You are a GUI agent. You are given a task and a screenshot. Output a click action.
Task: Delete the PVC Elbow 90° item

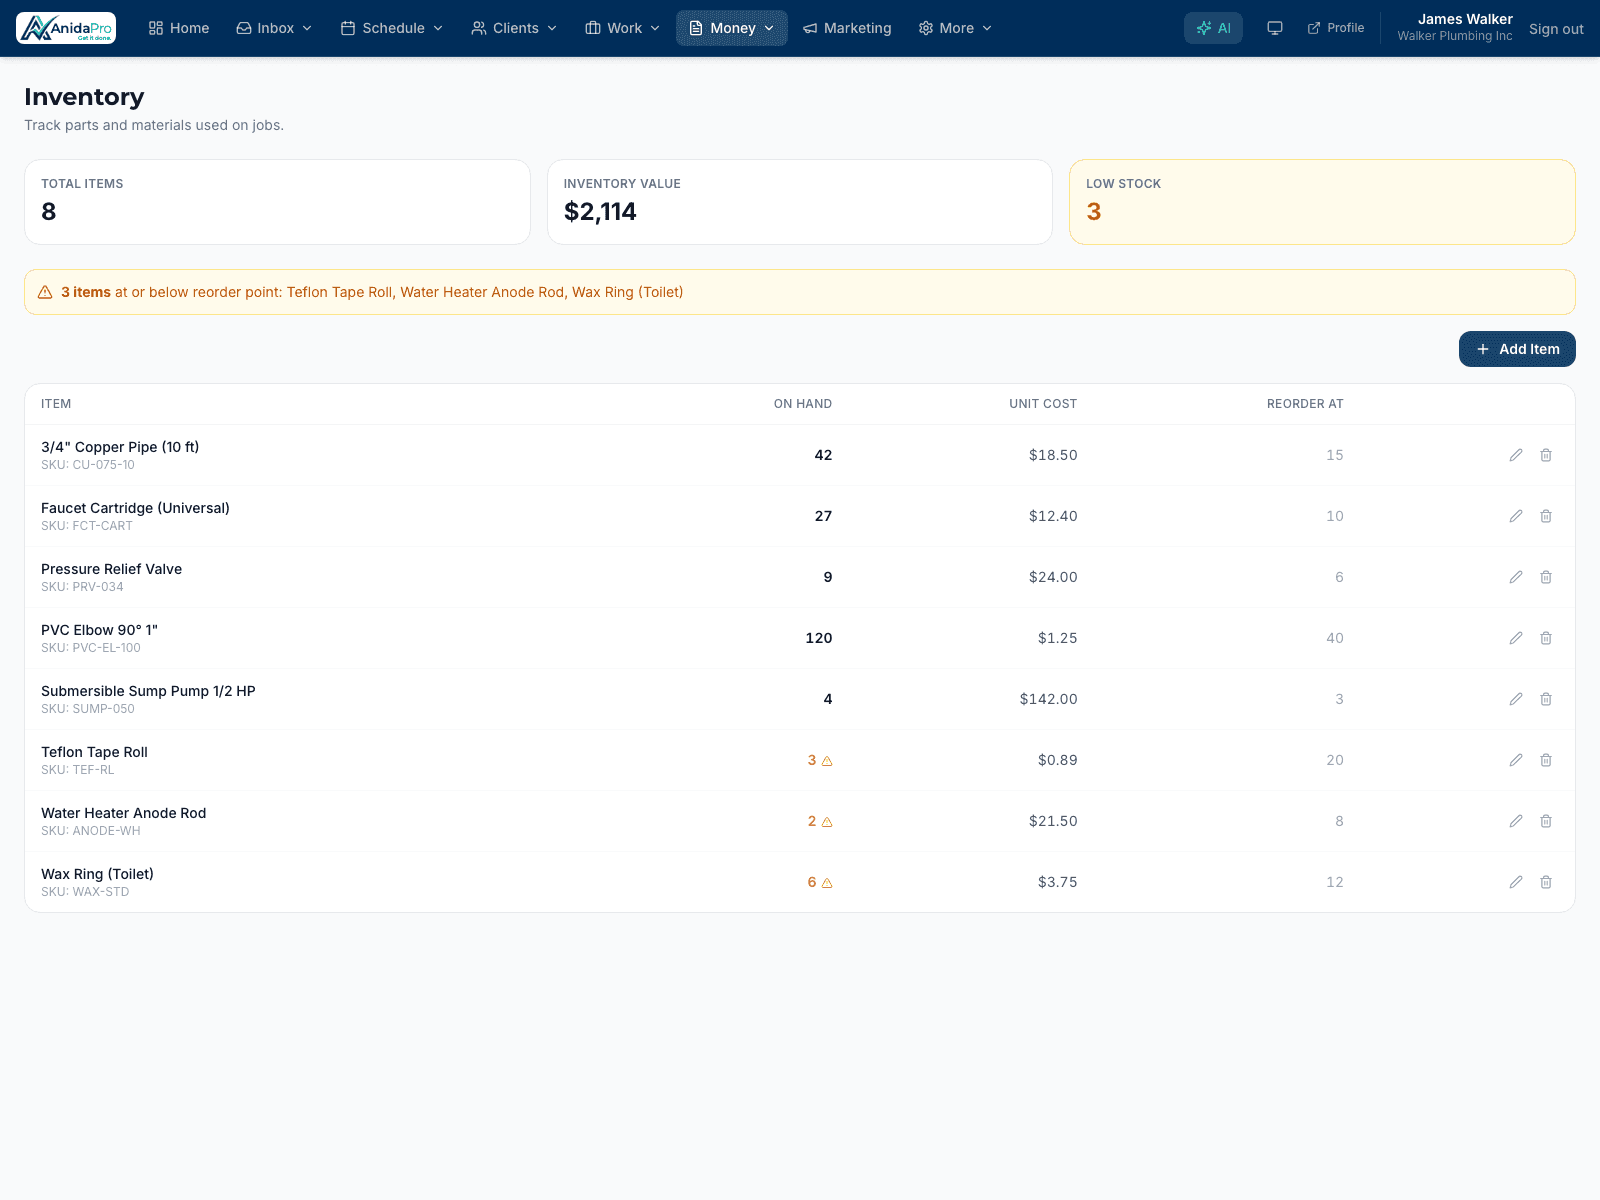click(x=1546, y=638)
